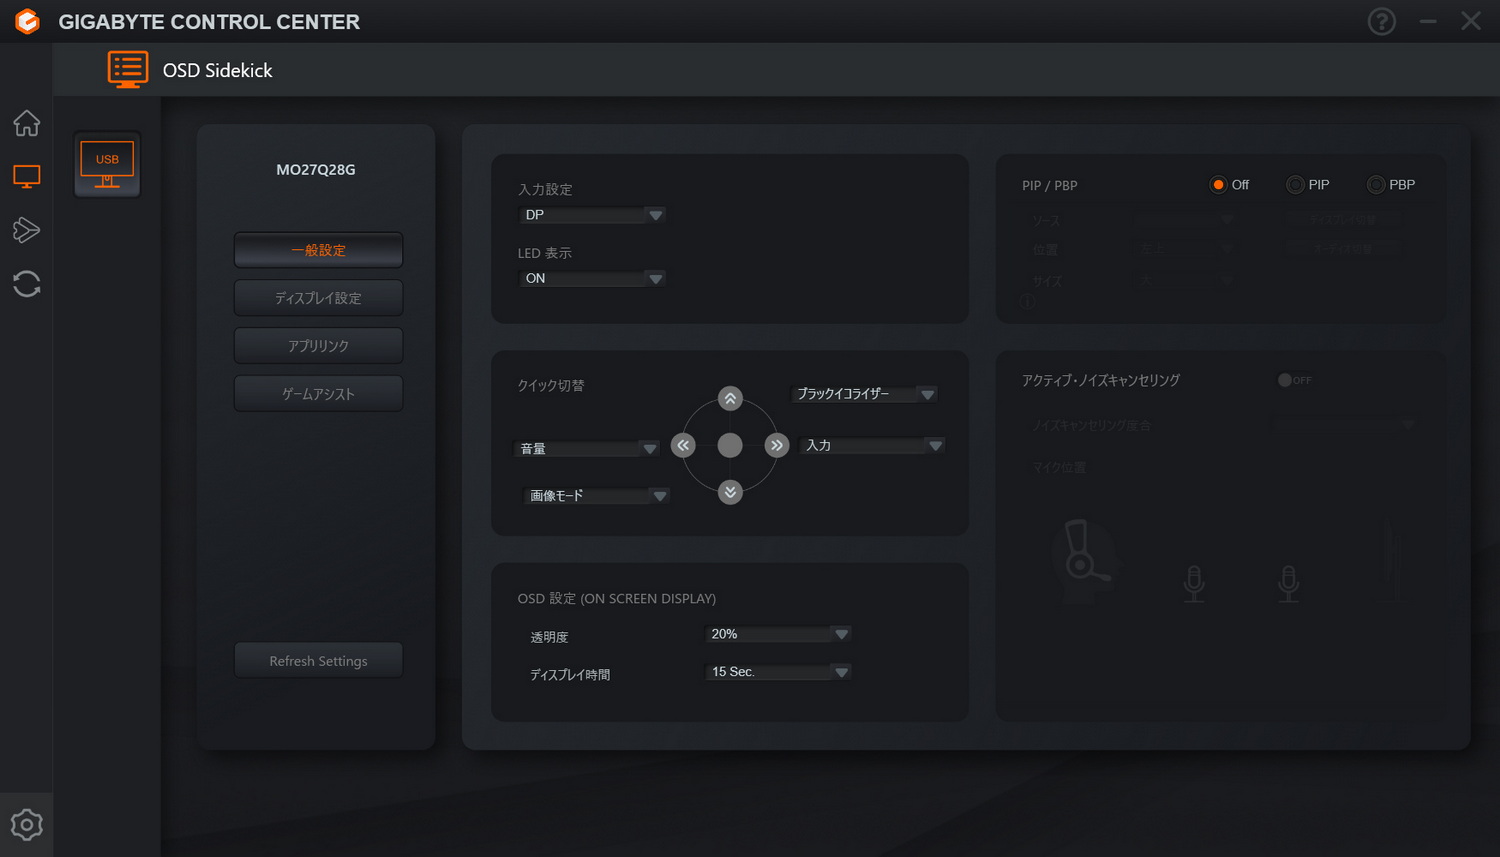
Task: Select the orange monitor icon in the sidebar
Action: [x=27, y=177]
